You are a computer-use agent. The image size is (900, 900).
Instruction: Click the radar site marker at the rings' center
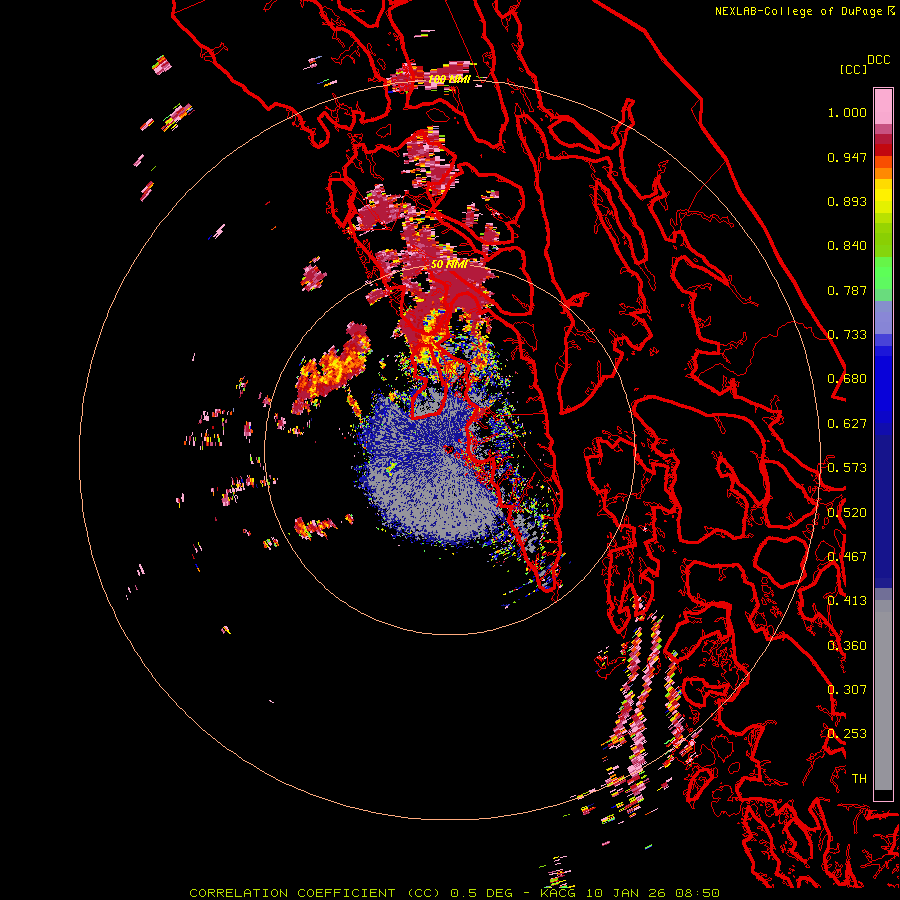[448, 449]
